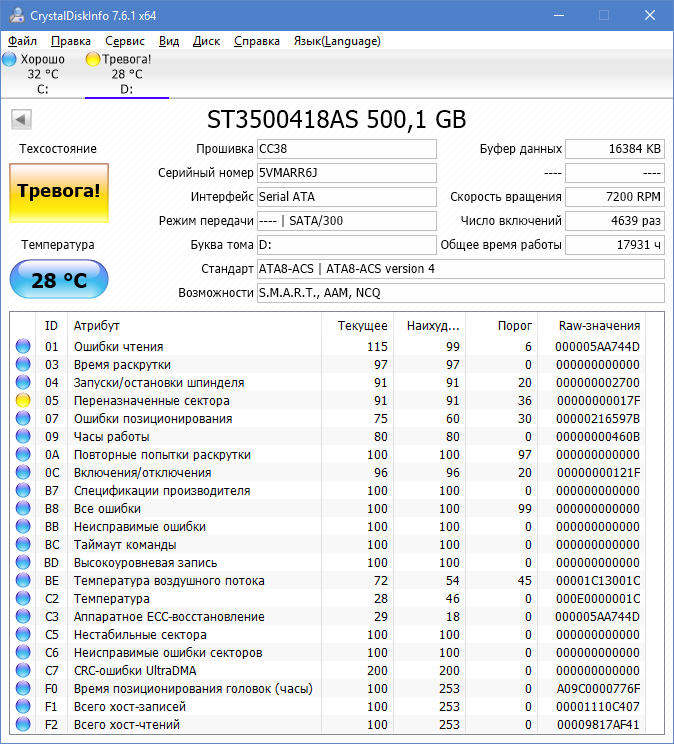Click status icon of Нестабильные сектора row

coord(23,635)
